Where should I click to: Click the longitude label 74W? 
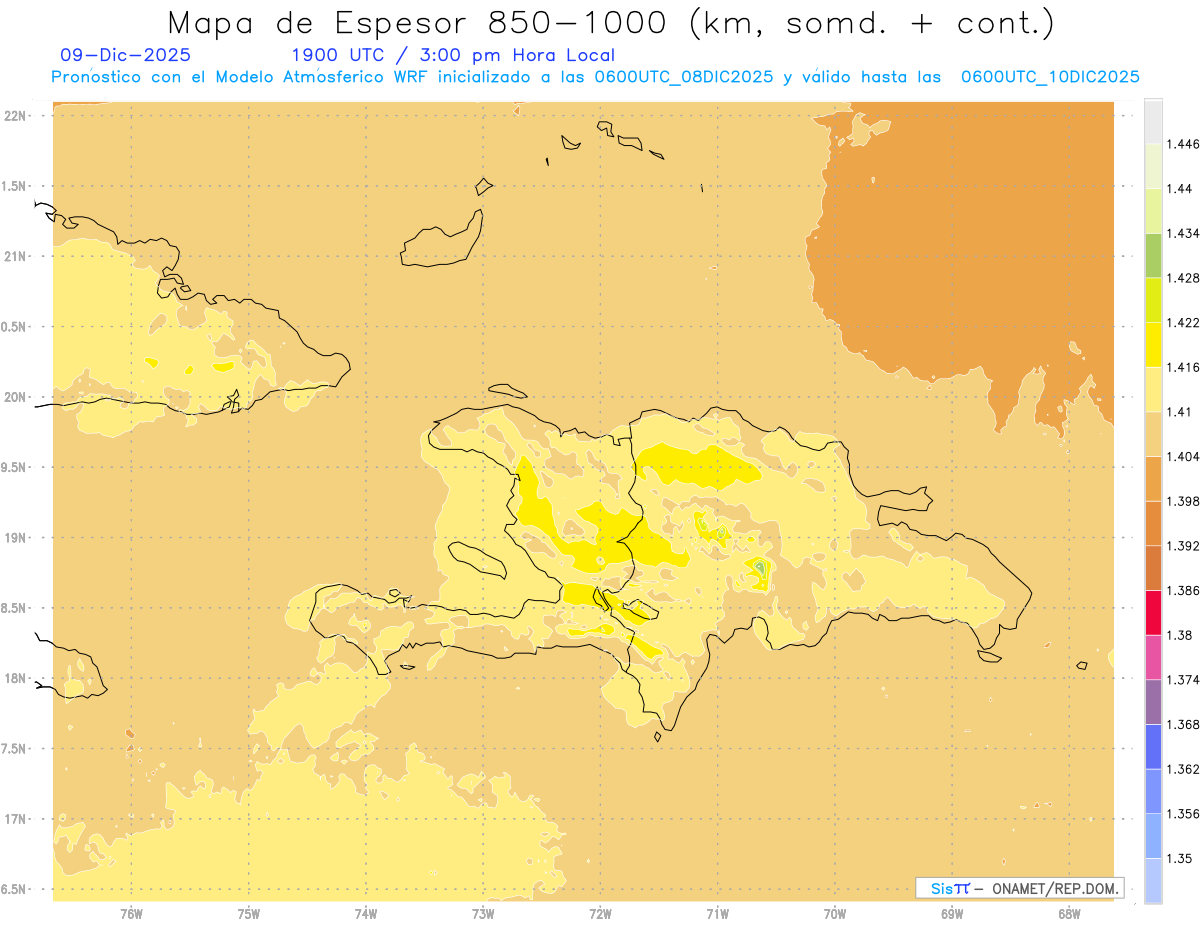[366, 913]
